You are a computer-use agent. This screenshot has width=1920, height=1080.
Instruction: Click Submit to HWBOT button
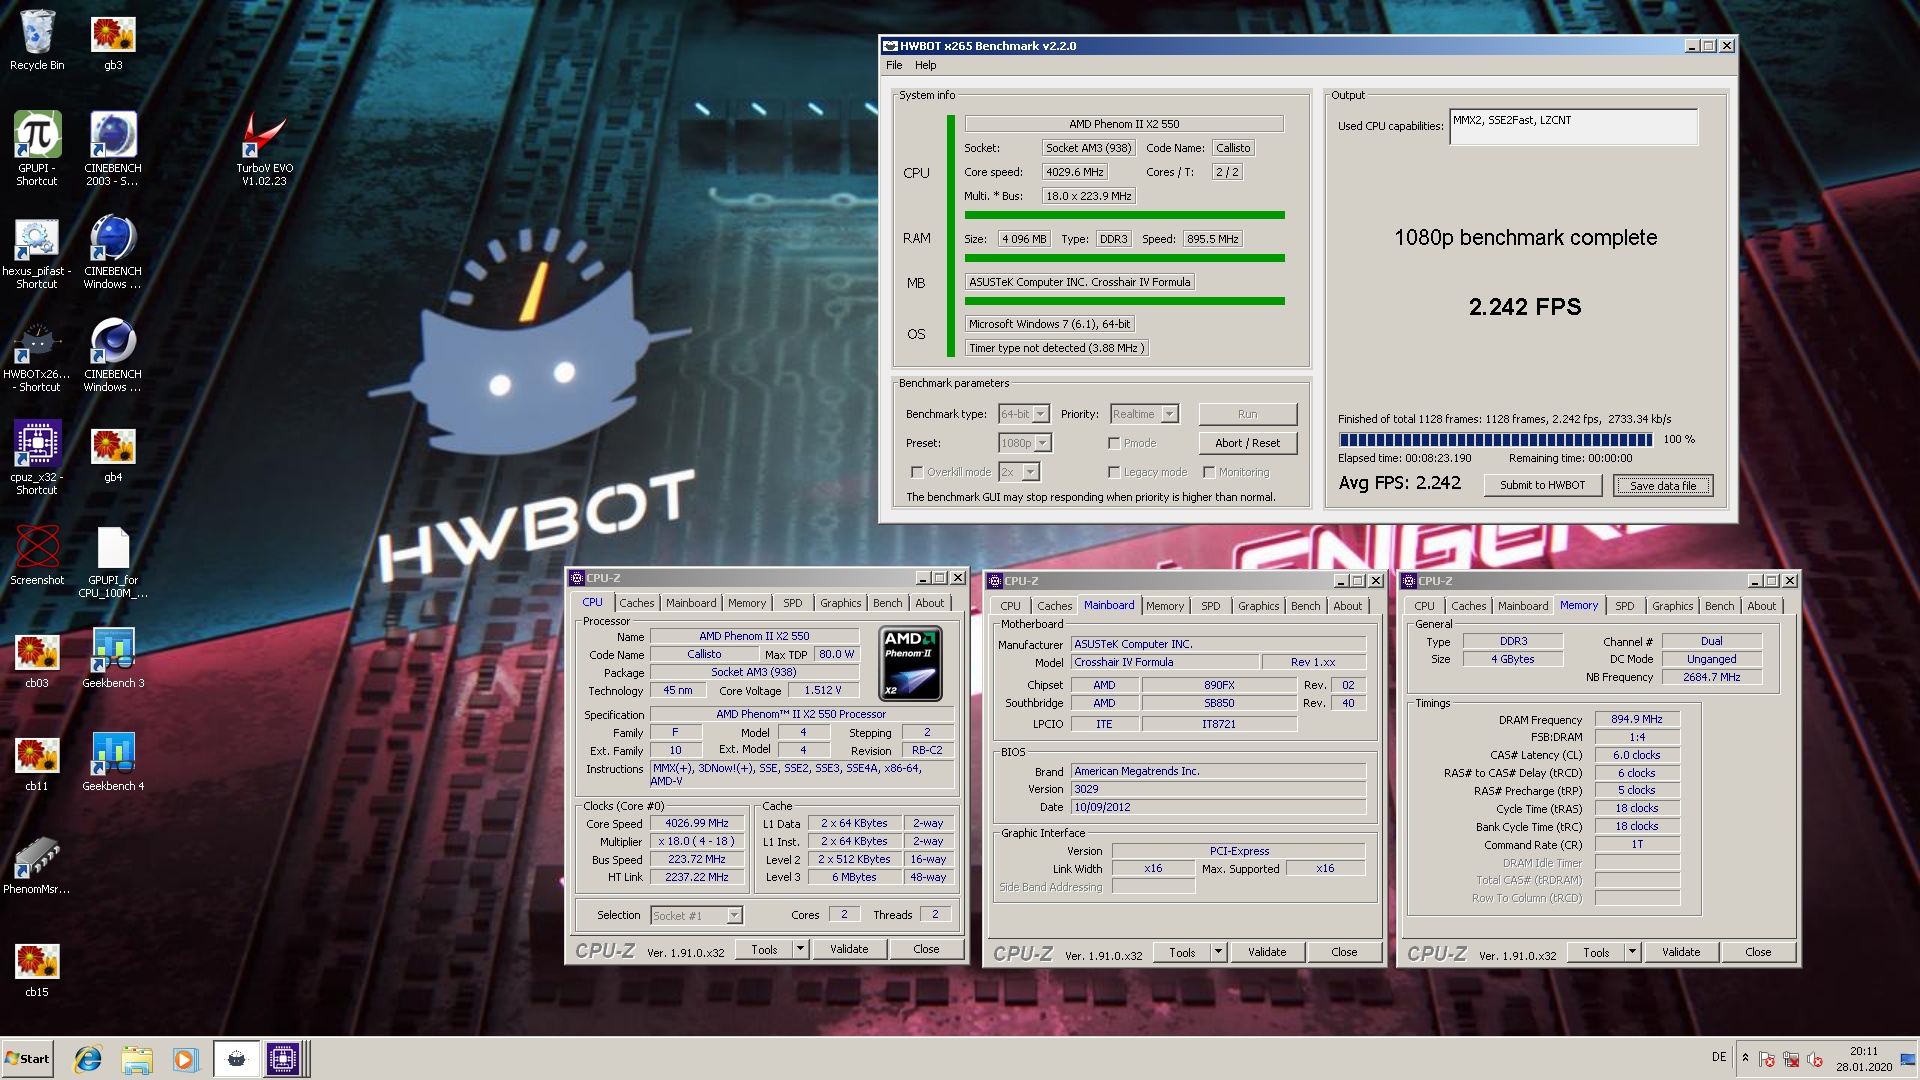point(1542,485)
